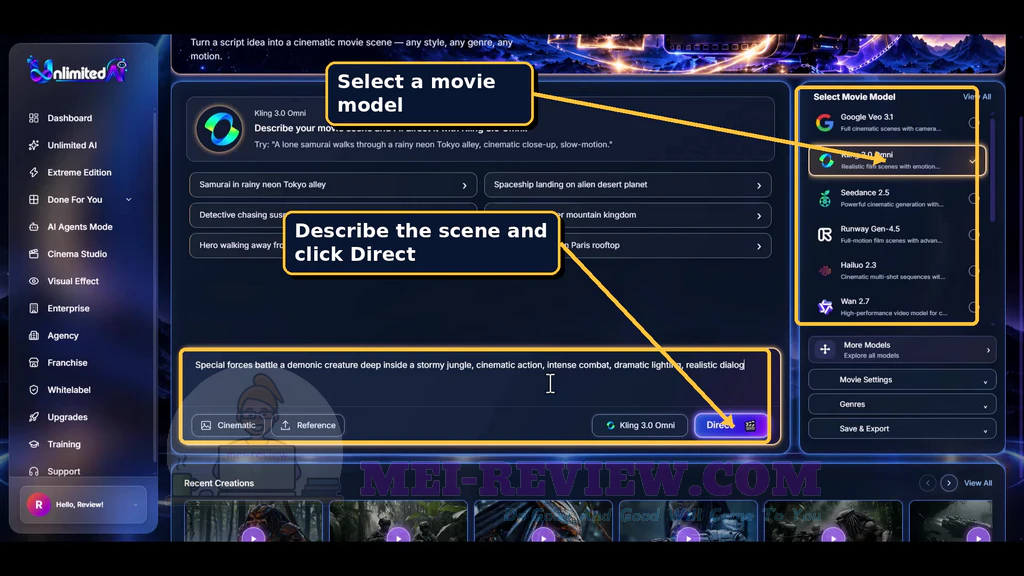Click the Upgrades rocket icon

click(34, 417)
